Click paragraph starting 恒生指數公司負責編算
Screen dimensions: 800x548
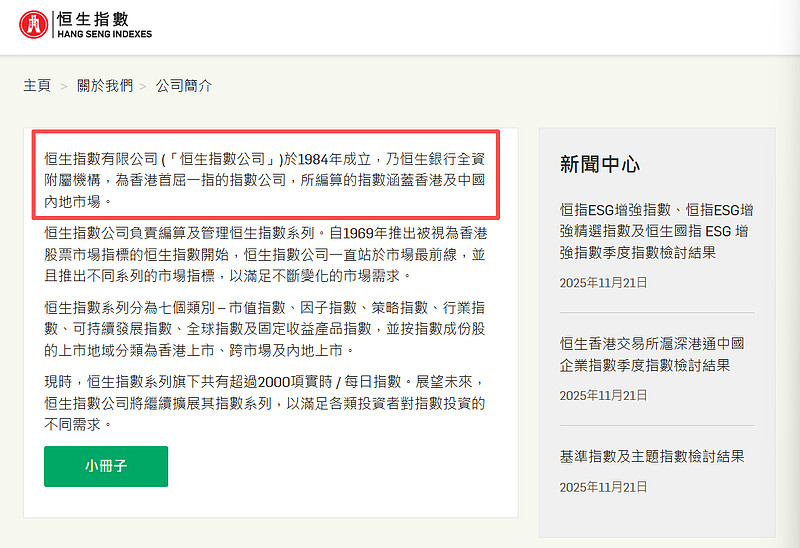[265, 255]
